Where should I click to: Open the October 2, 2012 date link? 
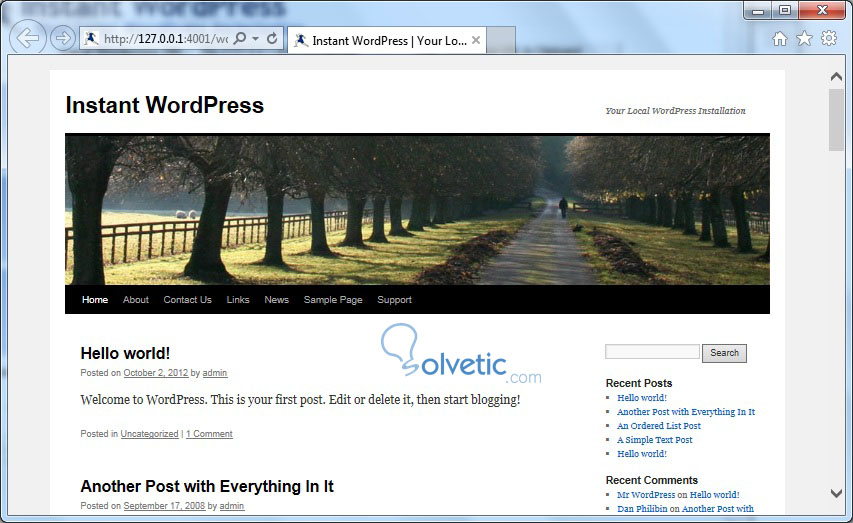point(156,373)
